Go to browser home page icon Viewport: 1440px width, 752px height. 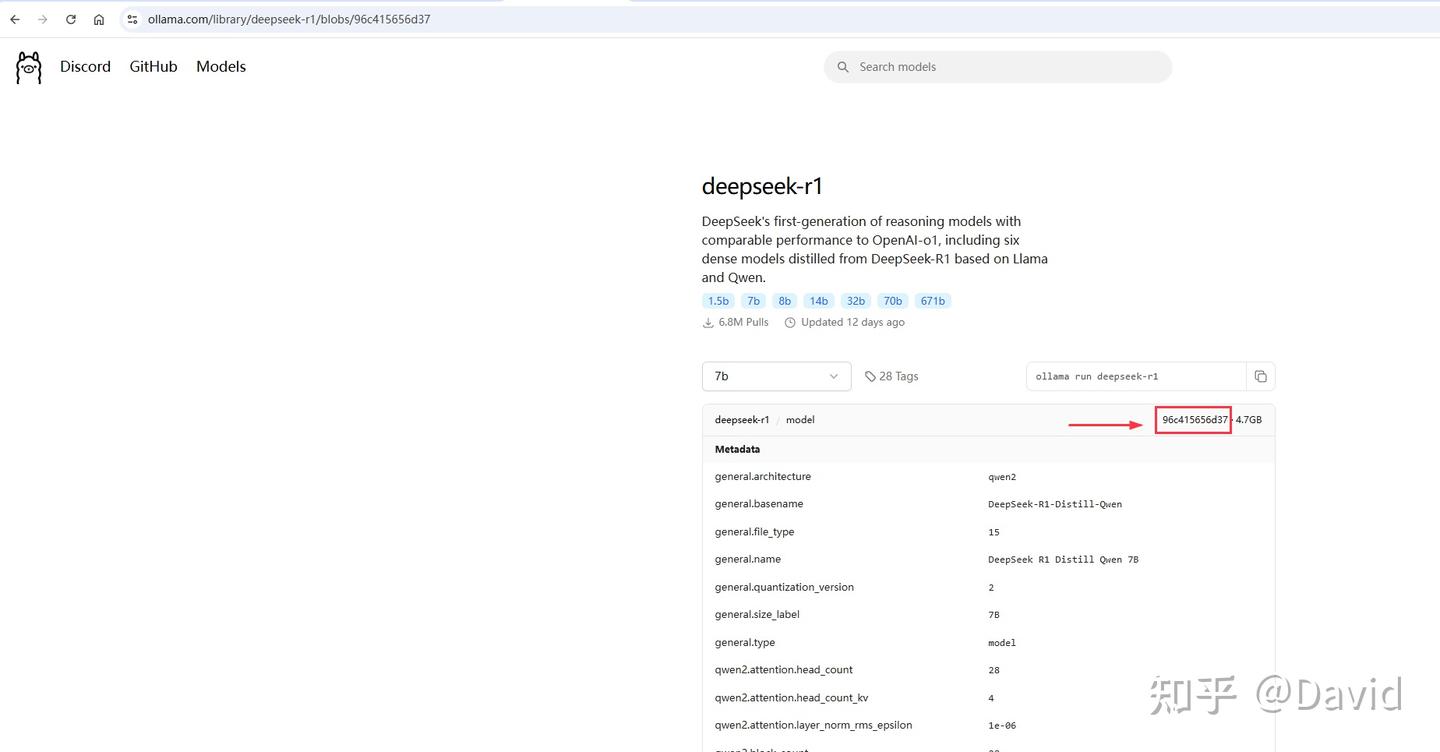[x=99, y=19]
